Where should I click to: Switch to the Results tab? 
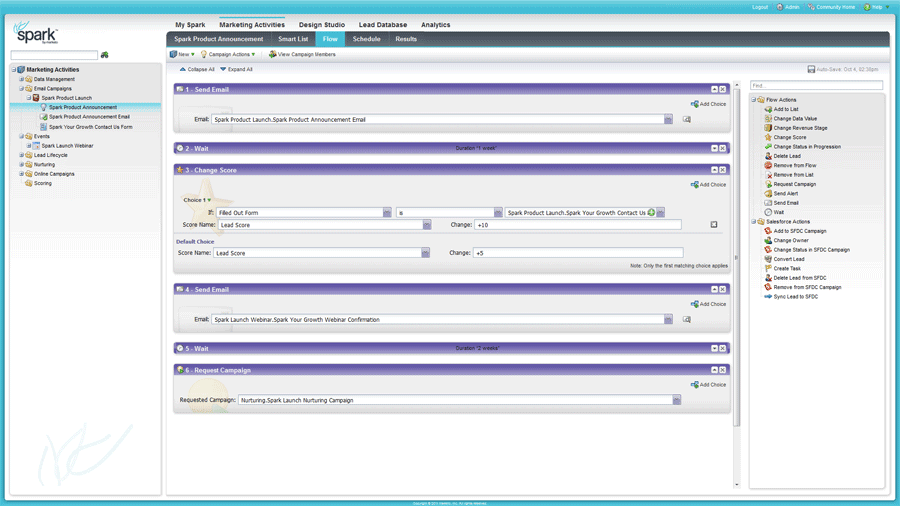point(406,39)
